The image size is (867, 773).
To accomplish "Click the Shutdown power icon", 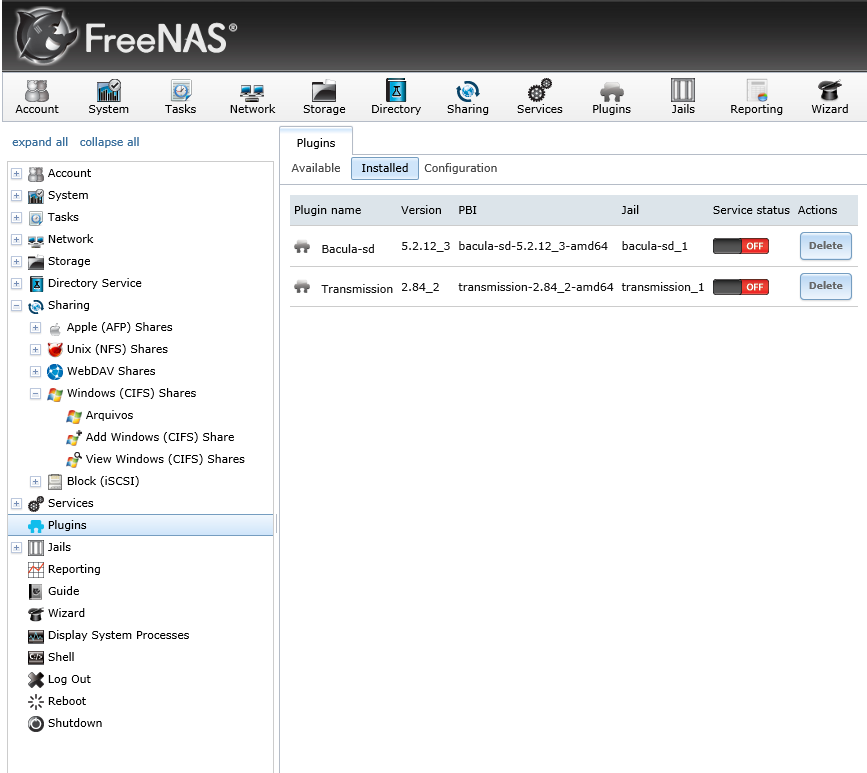I will point(36,723).
